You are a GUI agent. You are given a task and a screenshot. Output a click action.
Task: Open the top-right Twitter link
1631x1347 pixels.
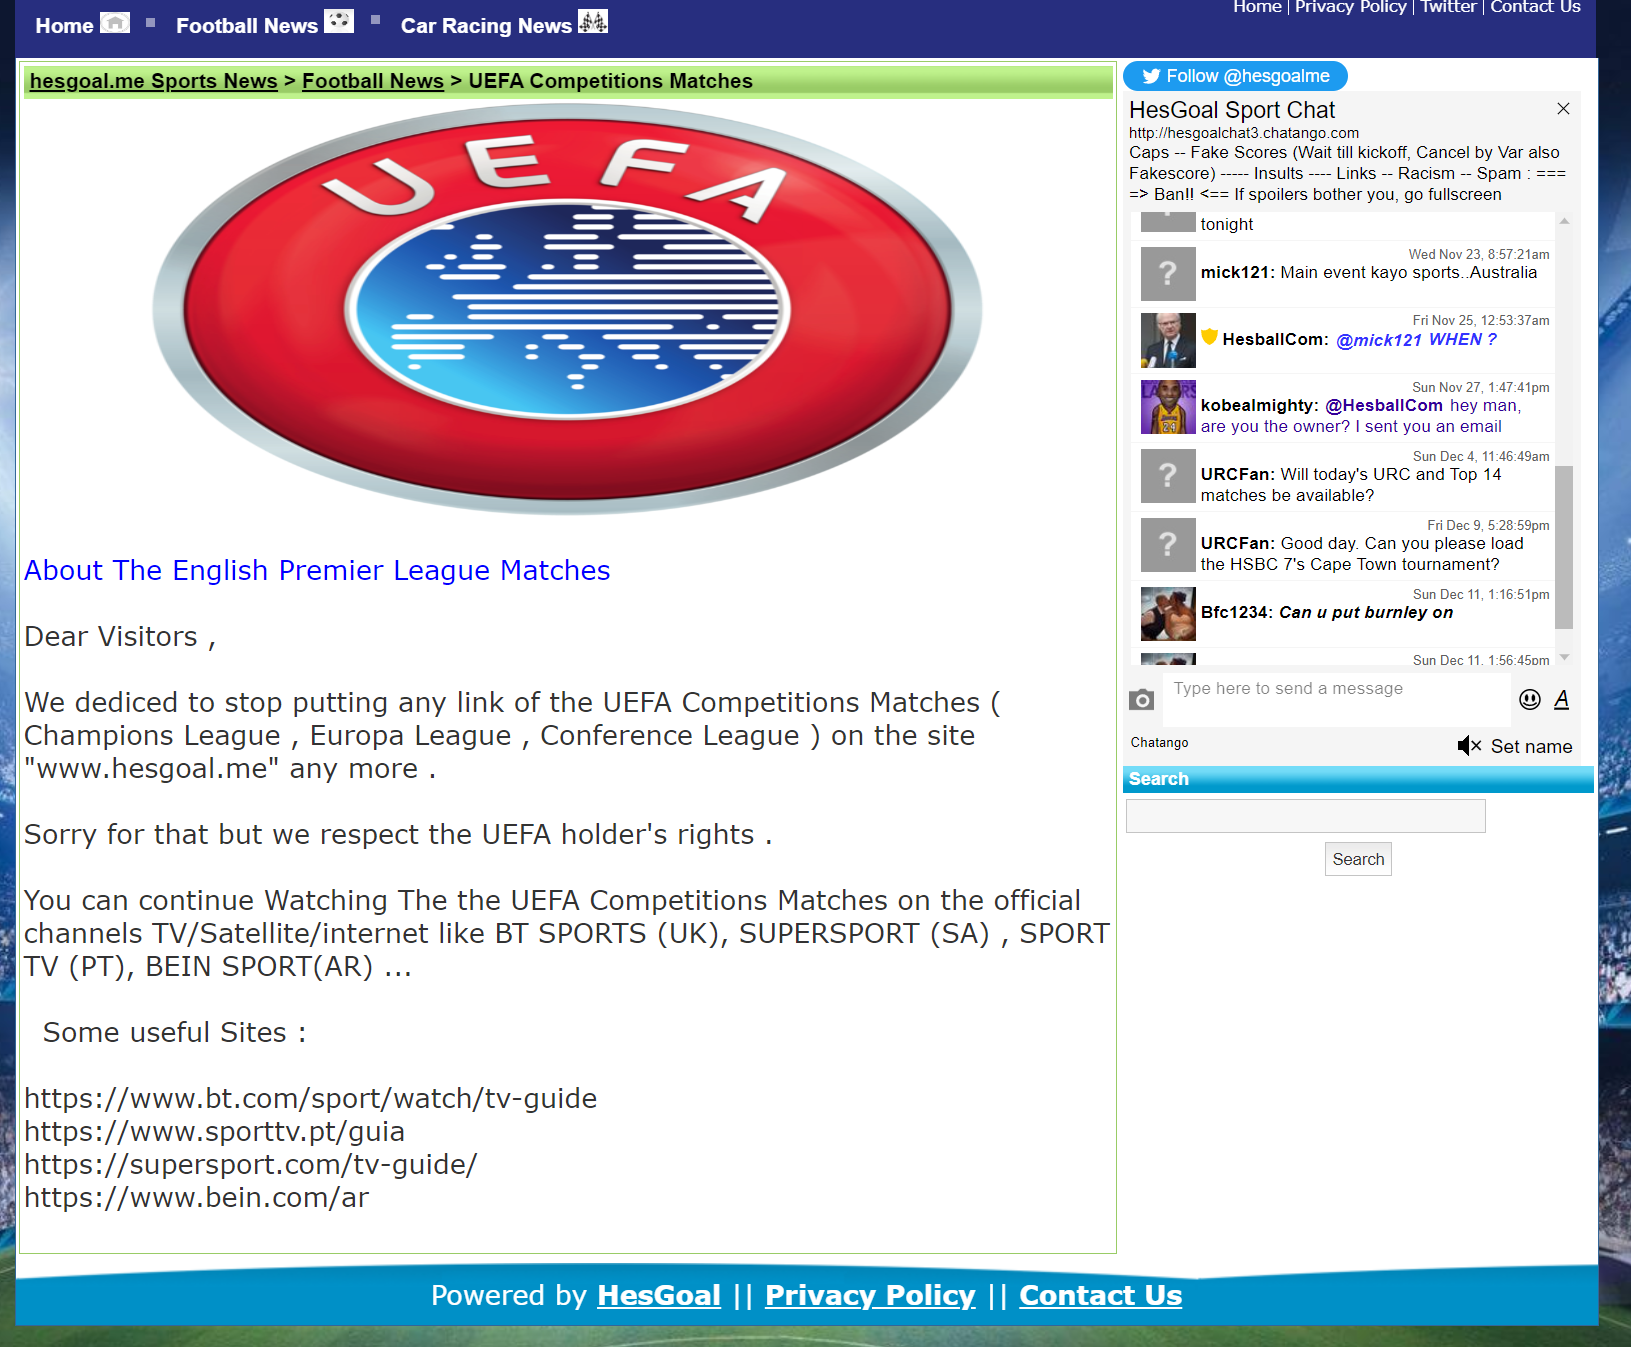coord(1448,7)
